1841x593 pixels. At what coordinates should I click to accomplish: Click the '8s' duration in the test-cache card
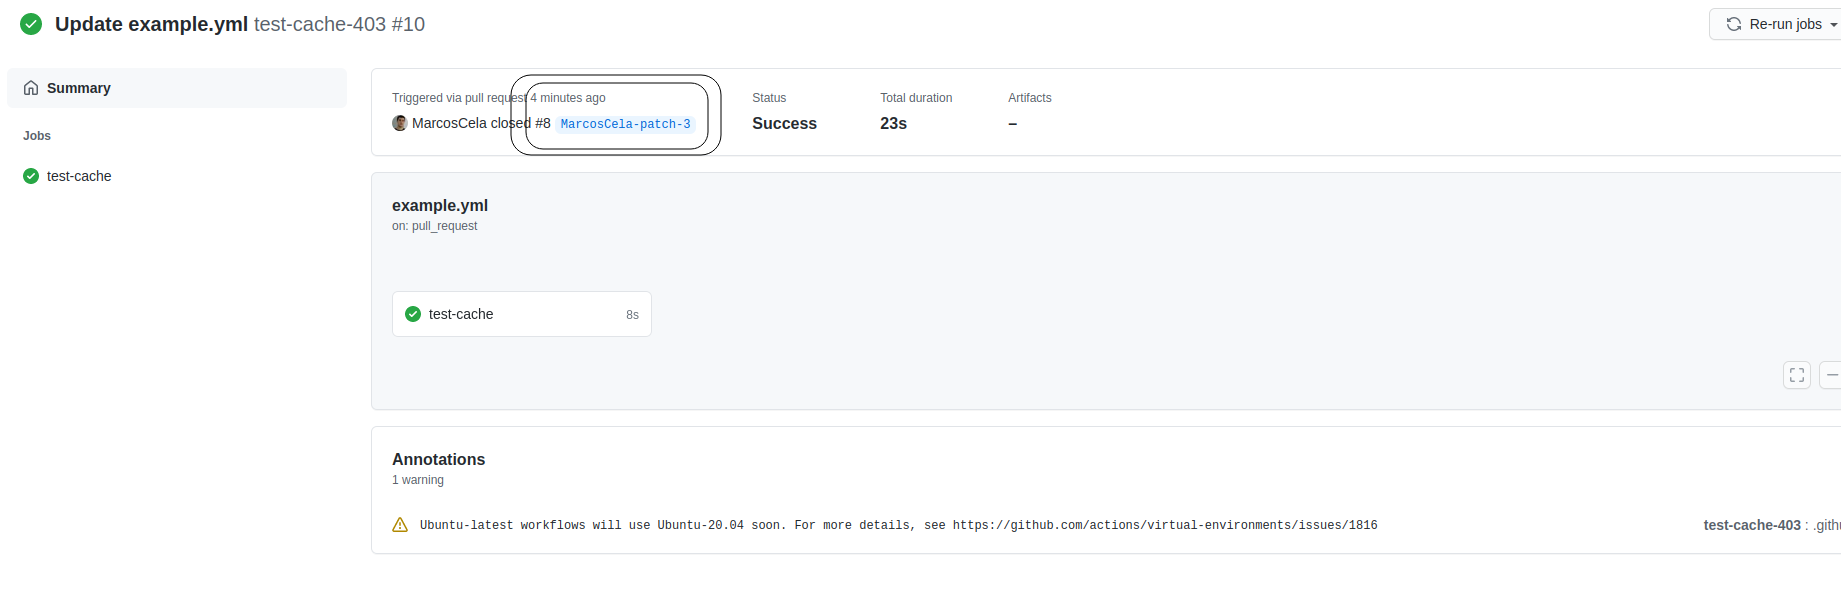point(632,315)
